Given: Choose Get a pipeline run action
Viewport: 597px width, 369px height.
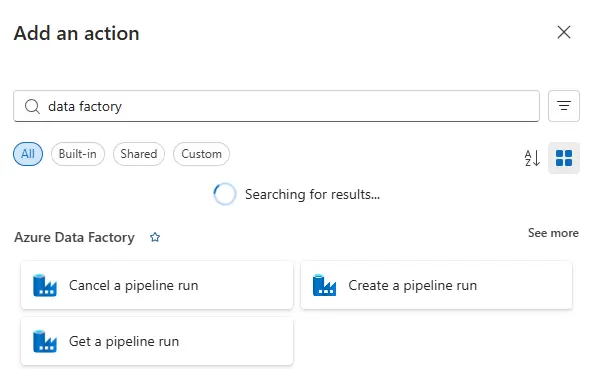Looking at the screenshot, I should [157, 341].
